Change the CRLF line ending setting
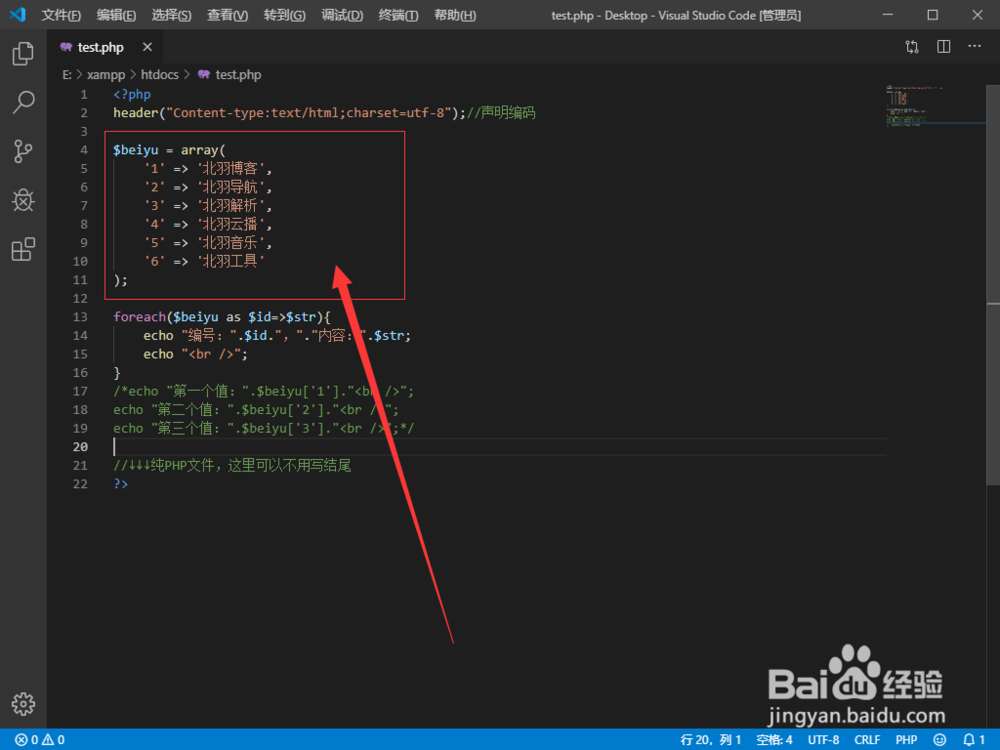This screenshot has width=1000, height=750. pyautogui.click(x=867, y=740)
